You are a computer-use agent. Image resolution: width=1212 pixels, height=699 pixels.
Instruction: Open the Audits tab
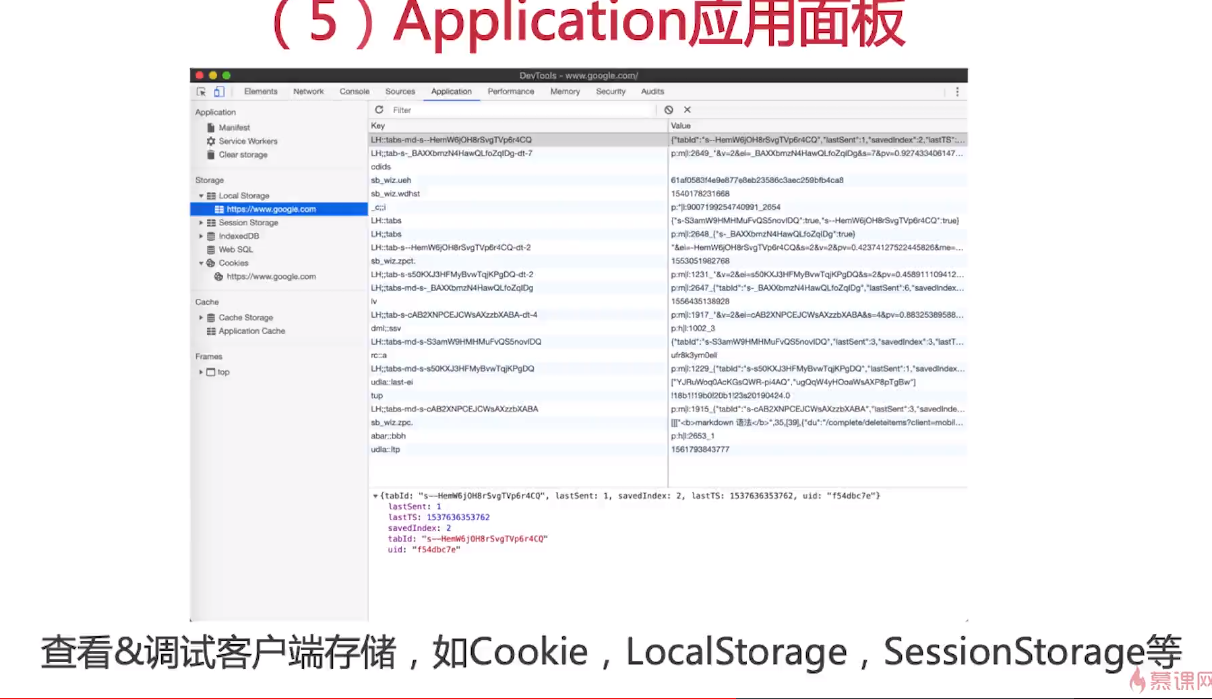[652, 92]
